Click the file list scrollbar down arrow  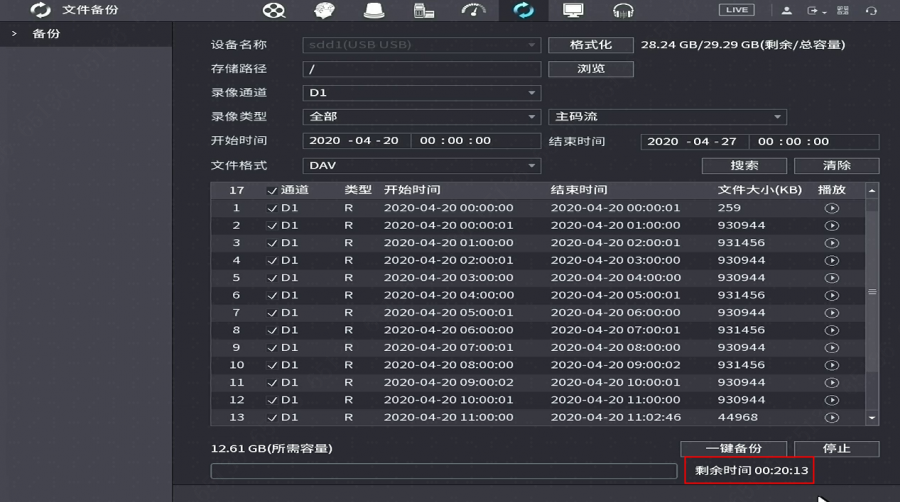(x=872, y=418)
